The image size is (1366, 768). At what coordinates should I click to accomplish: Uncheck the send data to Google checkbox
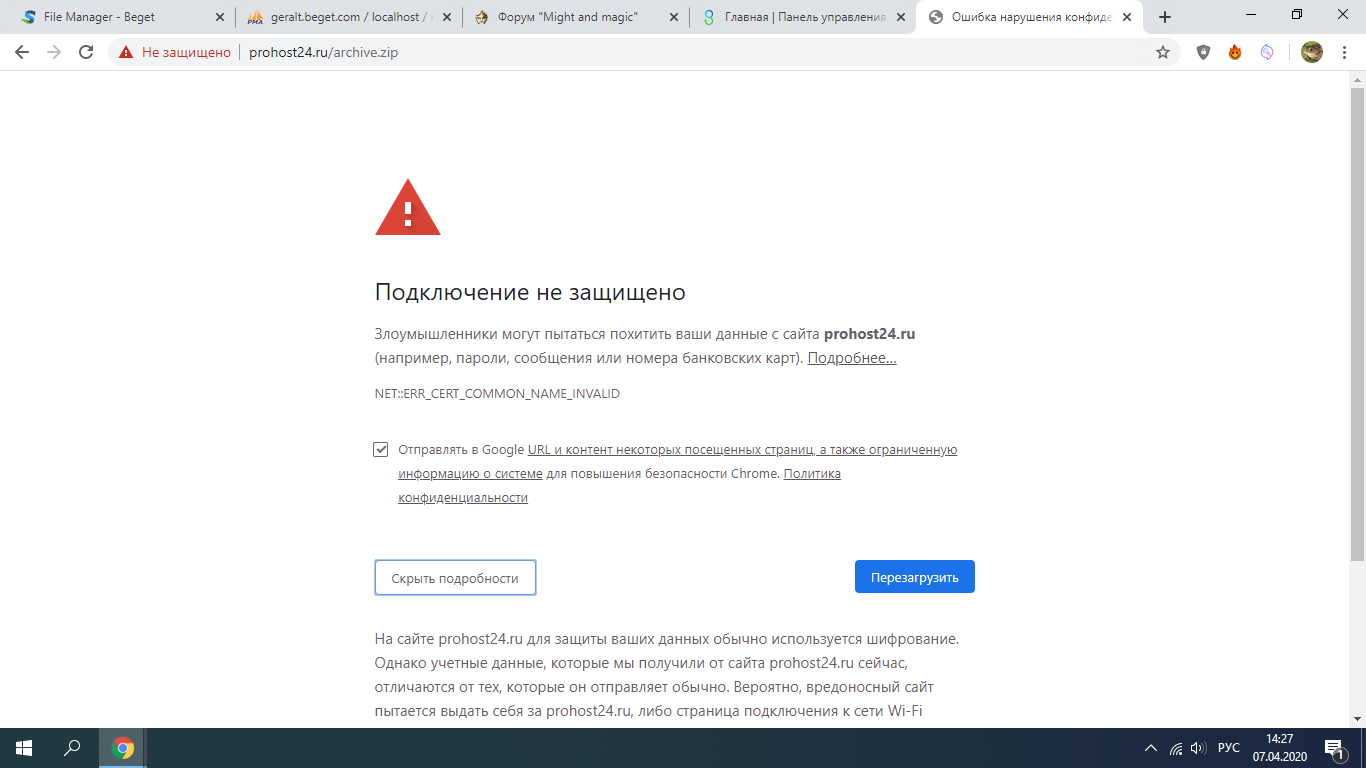[381, 449]
